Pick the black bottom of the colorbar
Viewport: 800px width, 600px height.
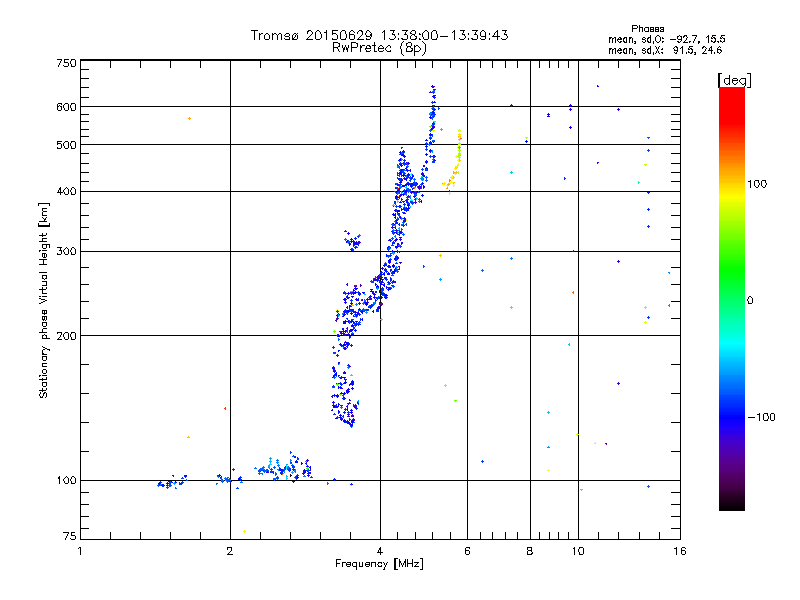pyautogui.click(x=732, y=503)
